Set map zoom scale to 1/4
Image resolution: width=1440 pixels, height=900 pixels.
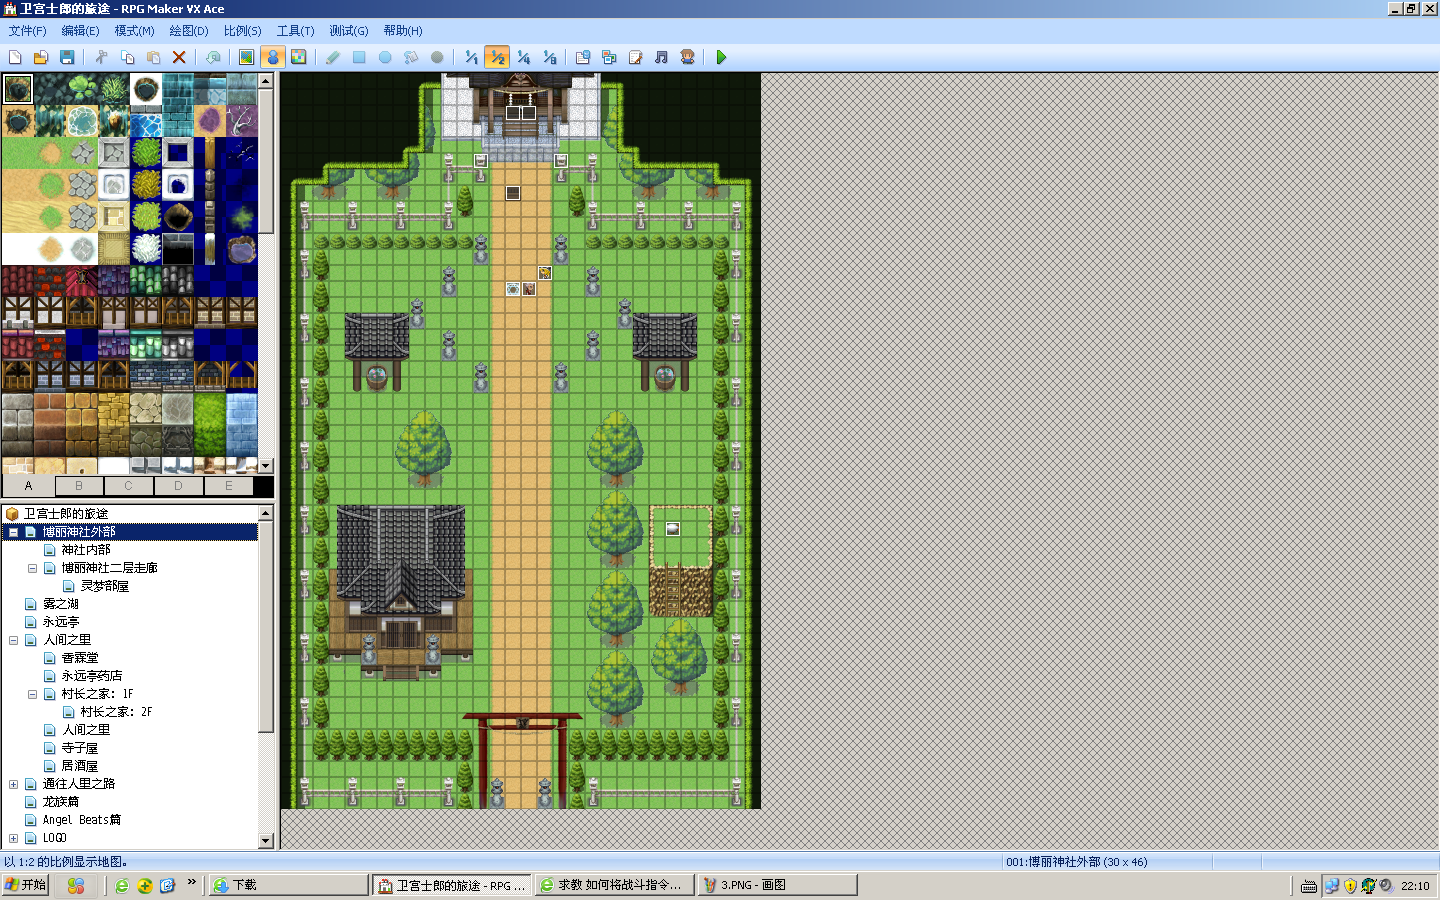[523, 57]
